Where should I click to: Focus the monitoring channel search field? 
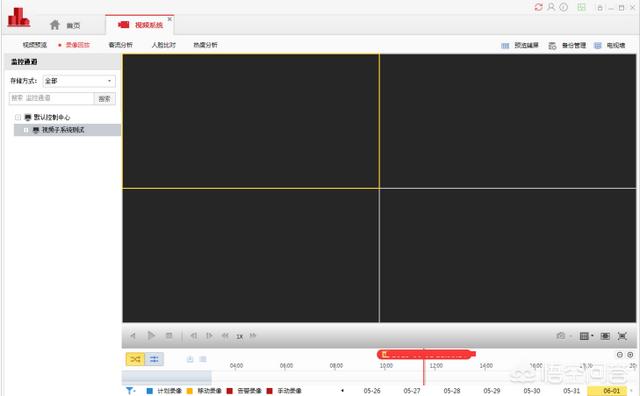[51, 98]
